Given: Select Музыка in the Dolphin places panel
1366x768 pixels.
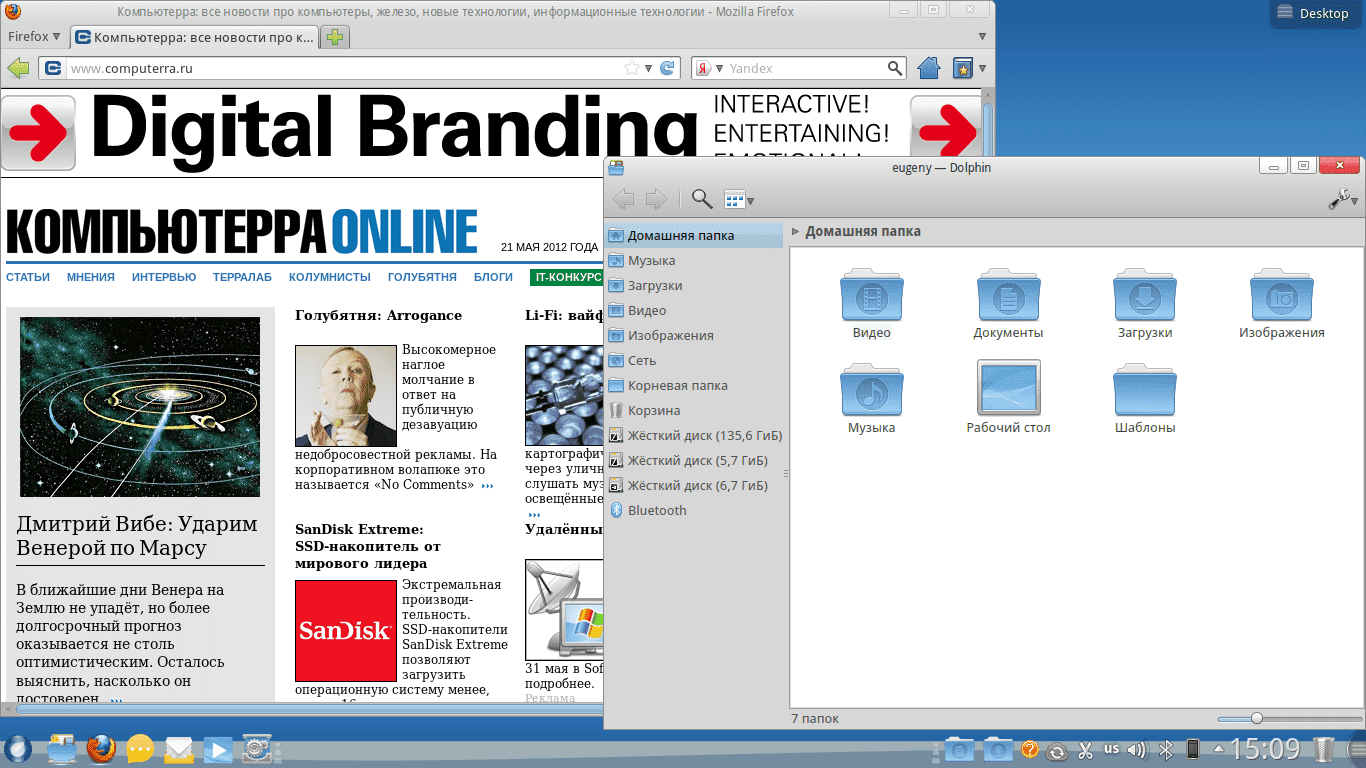Looking at the screenshot, I should click(694, 260).
